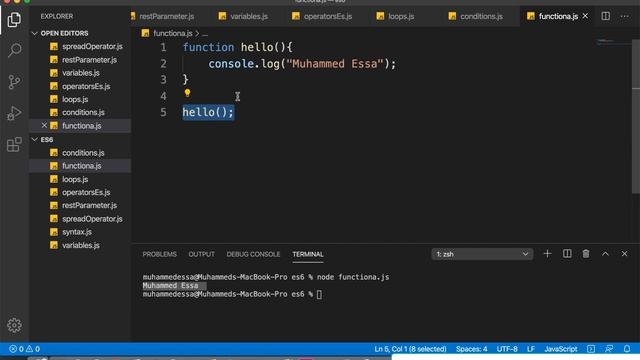The image size is (640, 360).
Task: Click line number 2 in the gutter
Action: tap(163, 64)
